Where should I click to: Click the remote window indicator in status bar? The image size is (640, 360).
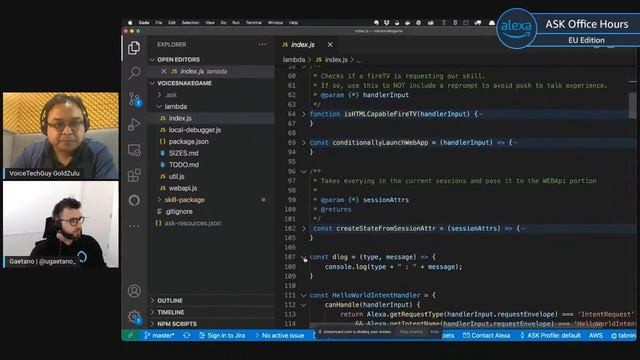pos(131,336)
